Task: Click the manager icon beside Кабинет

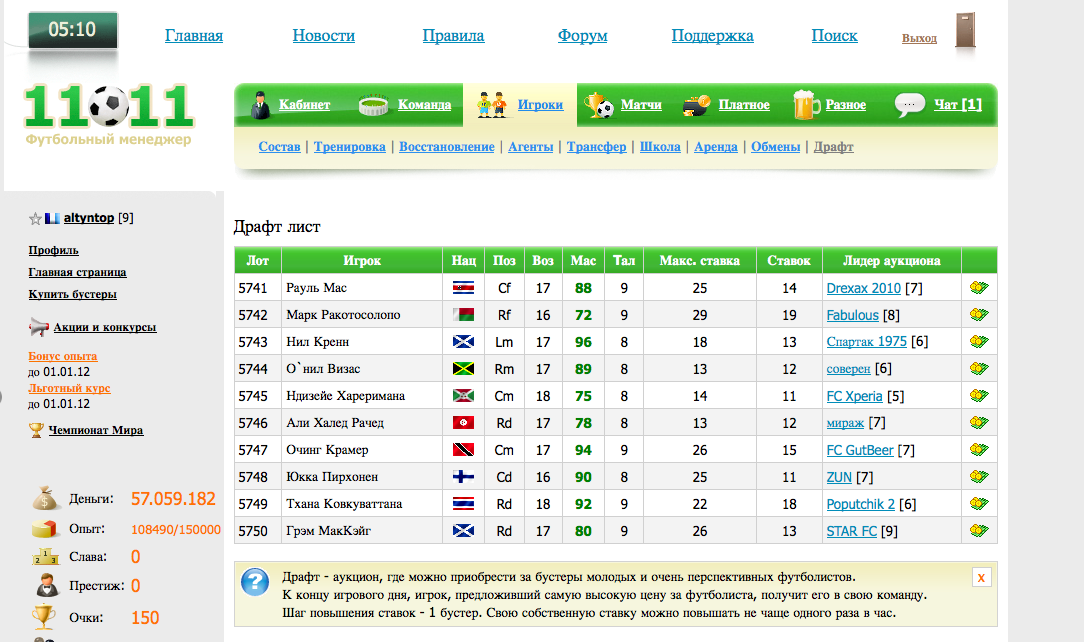Action: click(260, 105)
